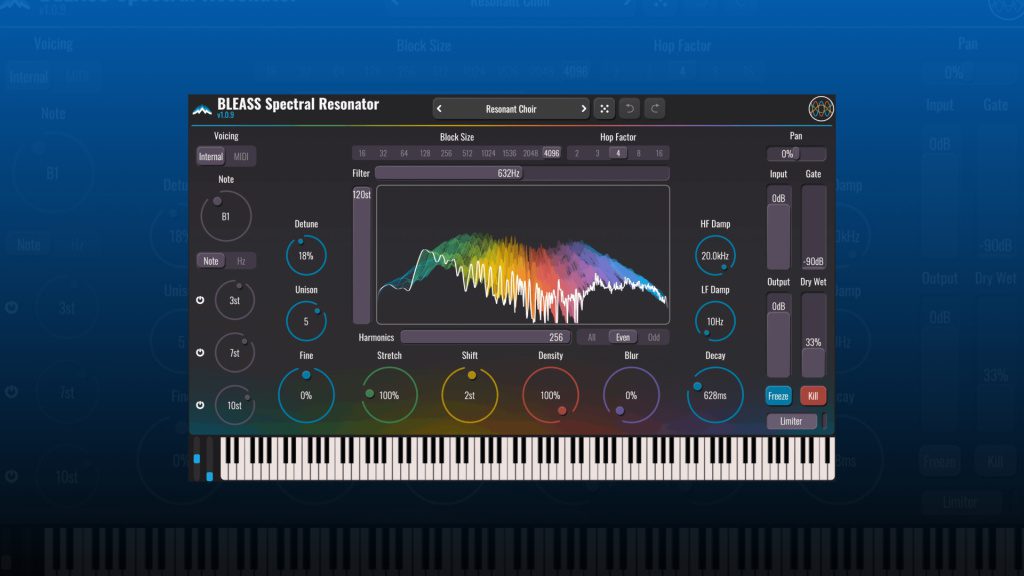Click the LF Damp knob at 10Hz
Viewport: 1024px width, 576px height.
pyautogui.click(x=714, y=321)
